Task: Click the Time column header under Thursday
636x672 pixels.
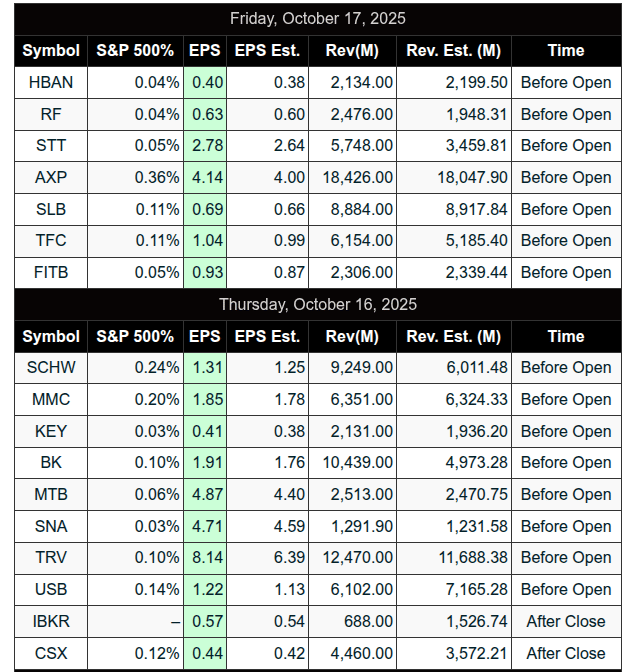Action: [x=566, y=336]
